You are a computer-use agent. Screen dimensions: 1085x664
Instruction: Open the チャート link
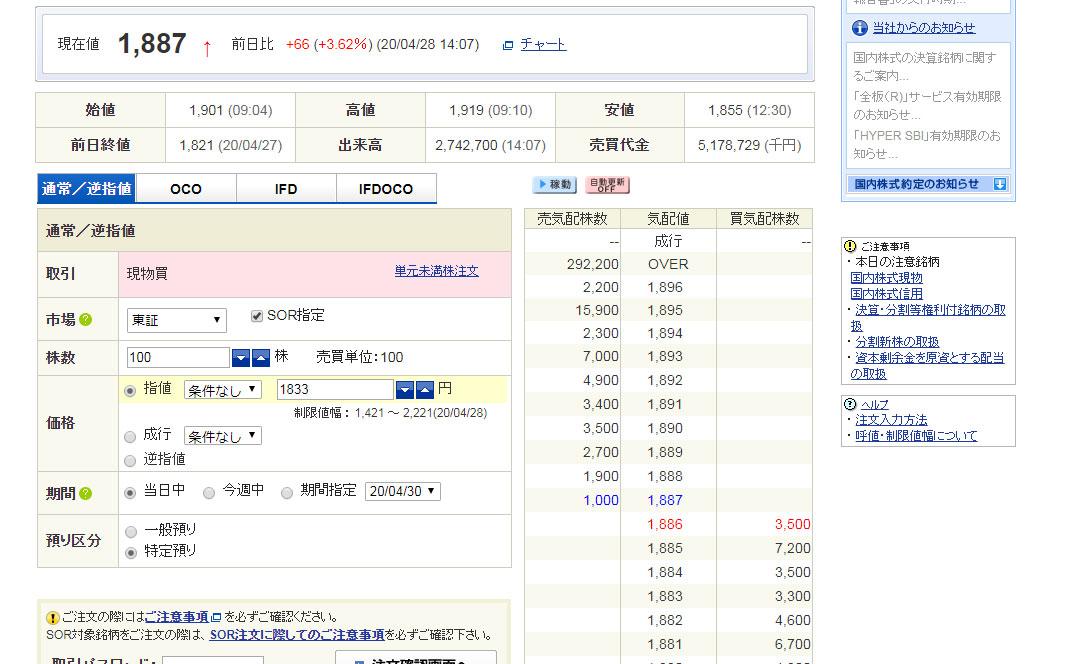click(543, 44)
